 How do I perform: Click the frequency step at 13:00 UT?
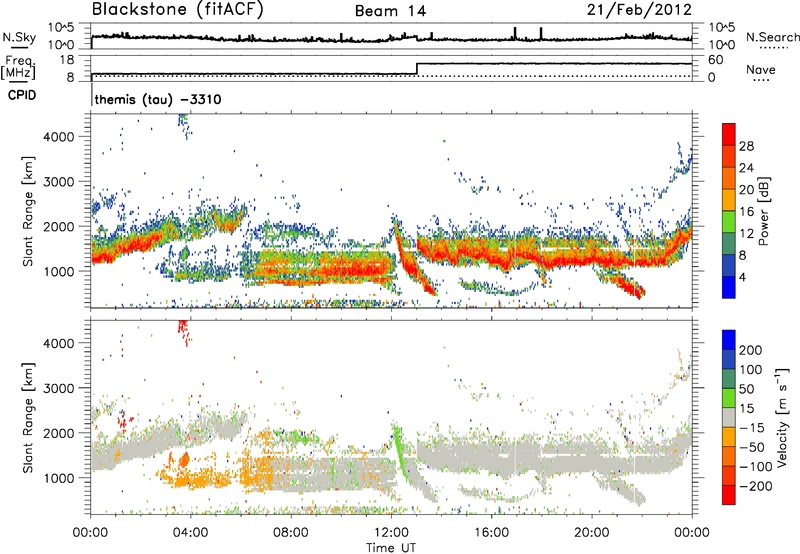pos(417,69)
